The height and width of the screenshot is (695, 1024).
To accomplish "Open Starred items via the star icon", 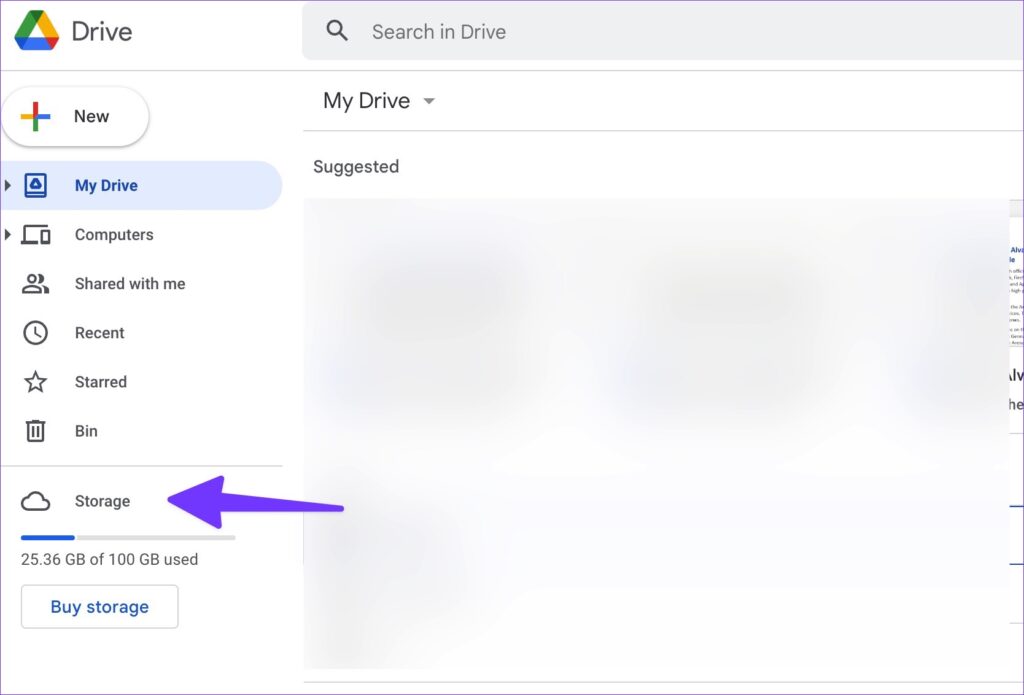I will (36, 382).
